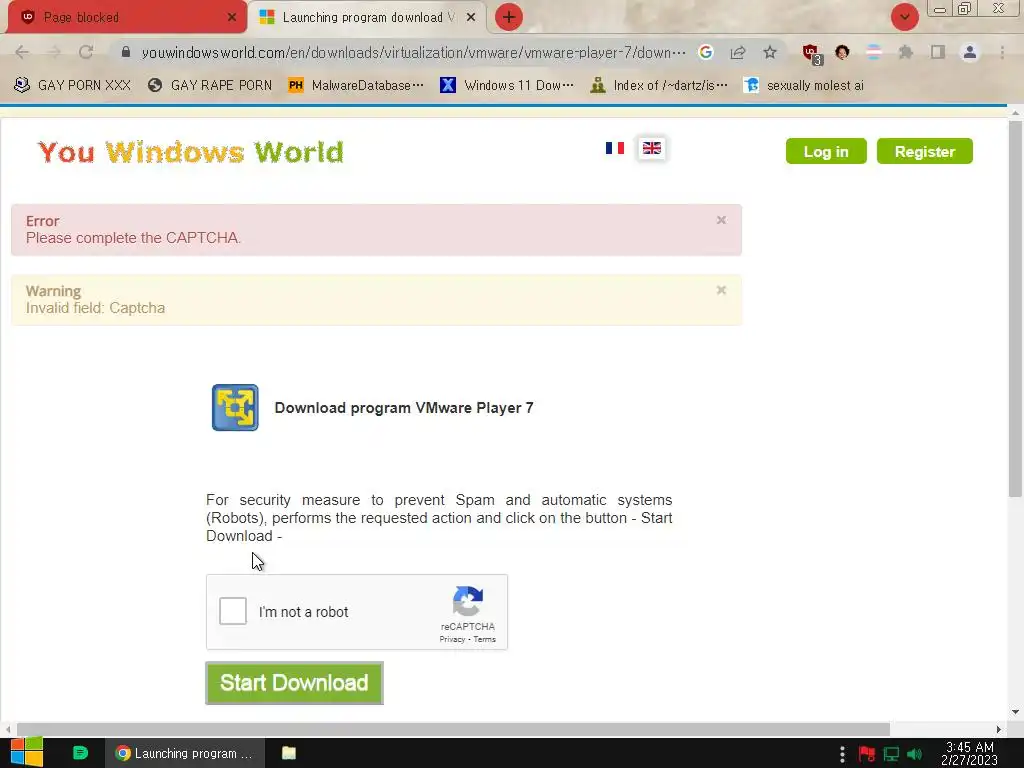This screenshot has width=1024, height=768.
Task: Toggle the browser side panel
Action: pos(938,52)
